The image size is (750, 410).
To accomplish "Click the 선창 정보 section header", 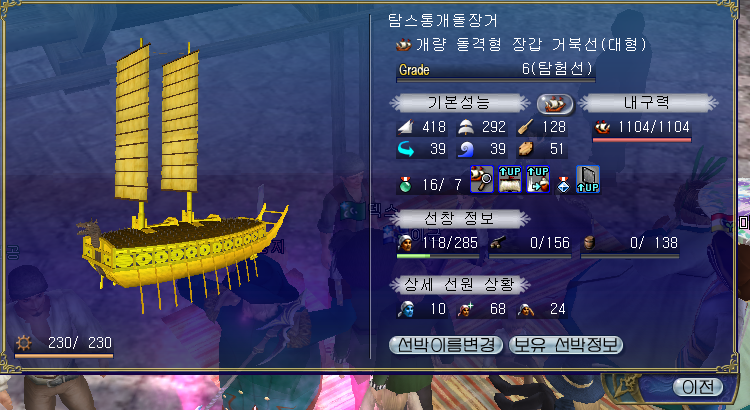I will (460, 219).
